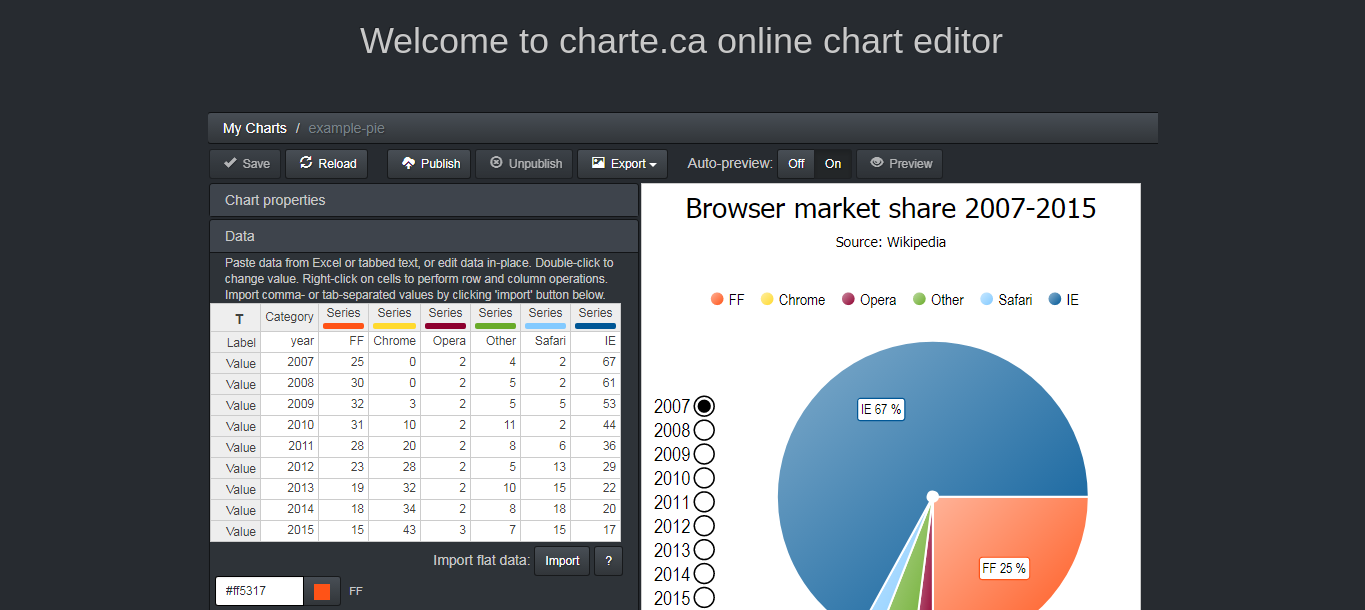This screenshot has height=610, width=1365.
Task: Click the FF value 25 in the 2007 row
Action: [x=344, y=363]
